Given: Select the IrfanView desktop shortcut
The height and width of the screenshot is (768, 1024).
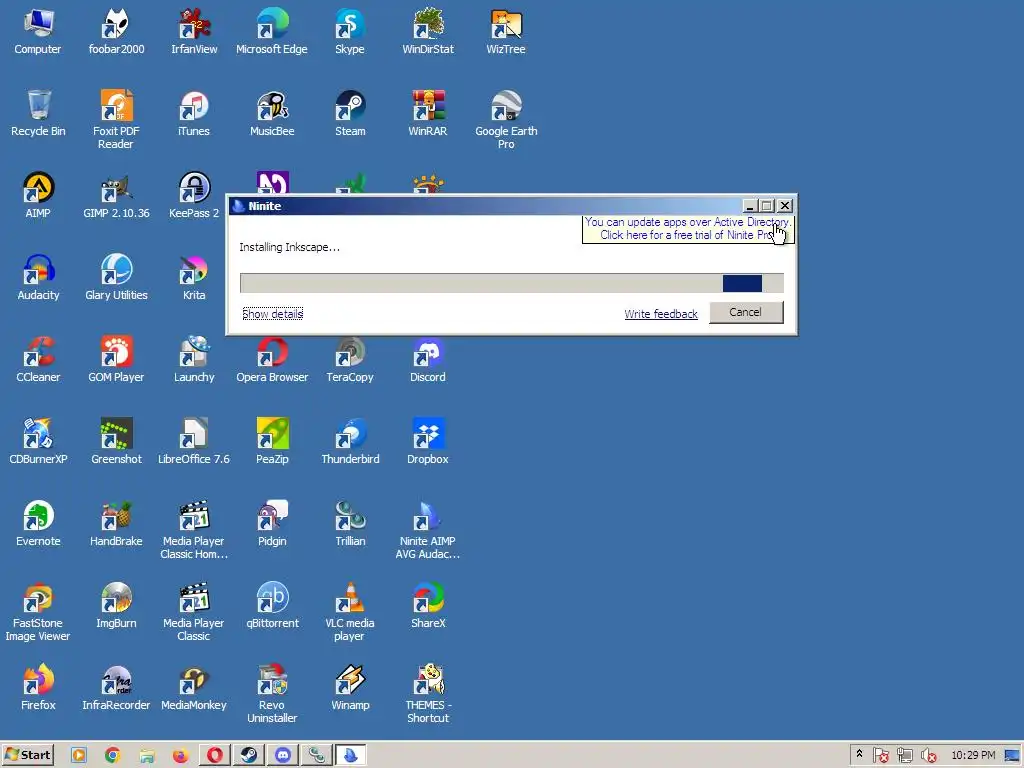Looking at the screenshot, I should (194, 31).
